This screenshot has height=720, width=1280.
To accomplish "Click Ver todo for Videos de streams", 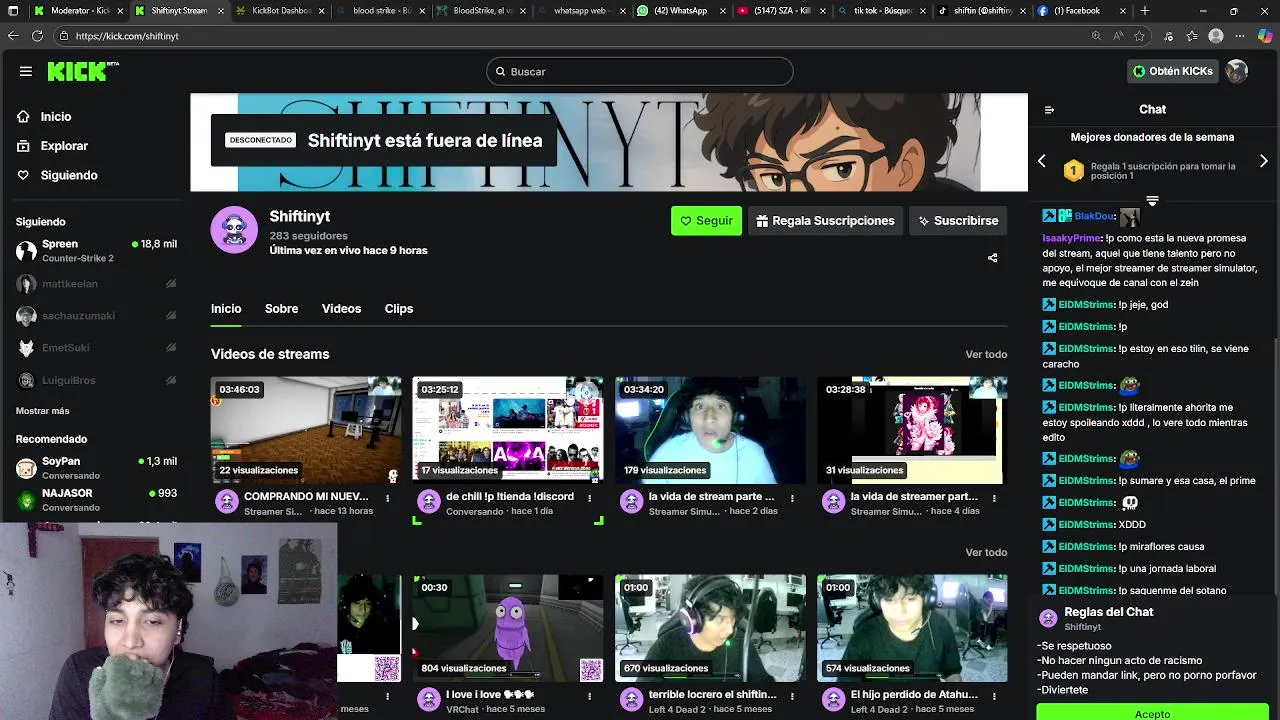I will (x=986, y=354).
